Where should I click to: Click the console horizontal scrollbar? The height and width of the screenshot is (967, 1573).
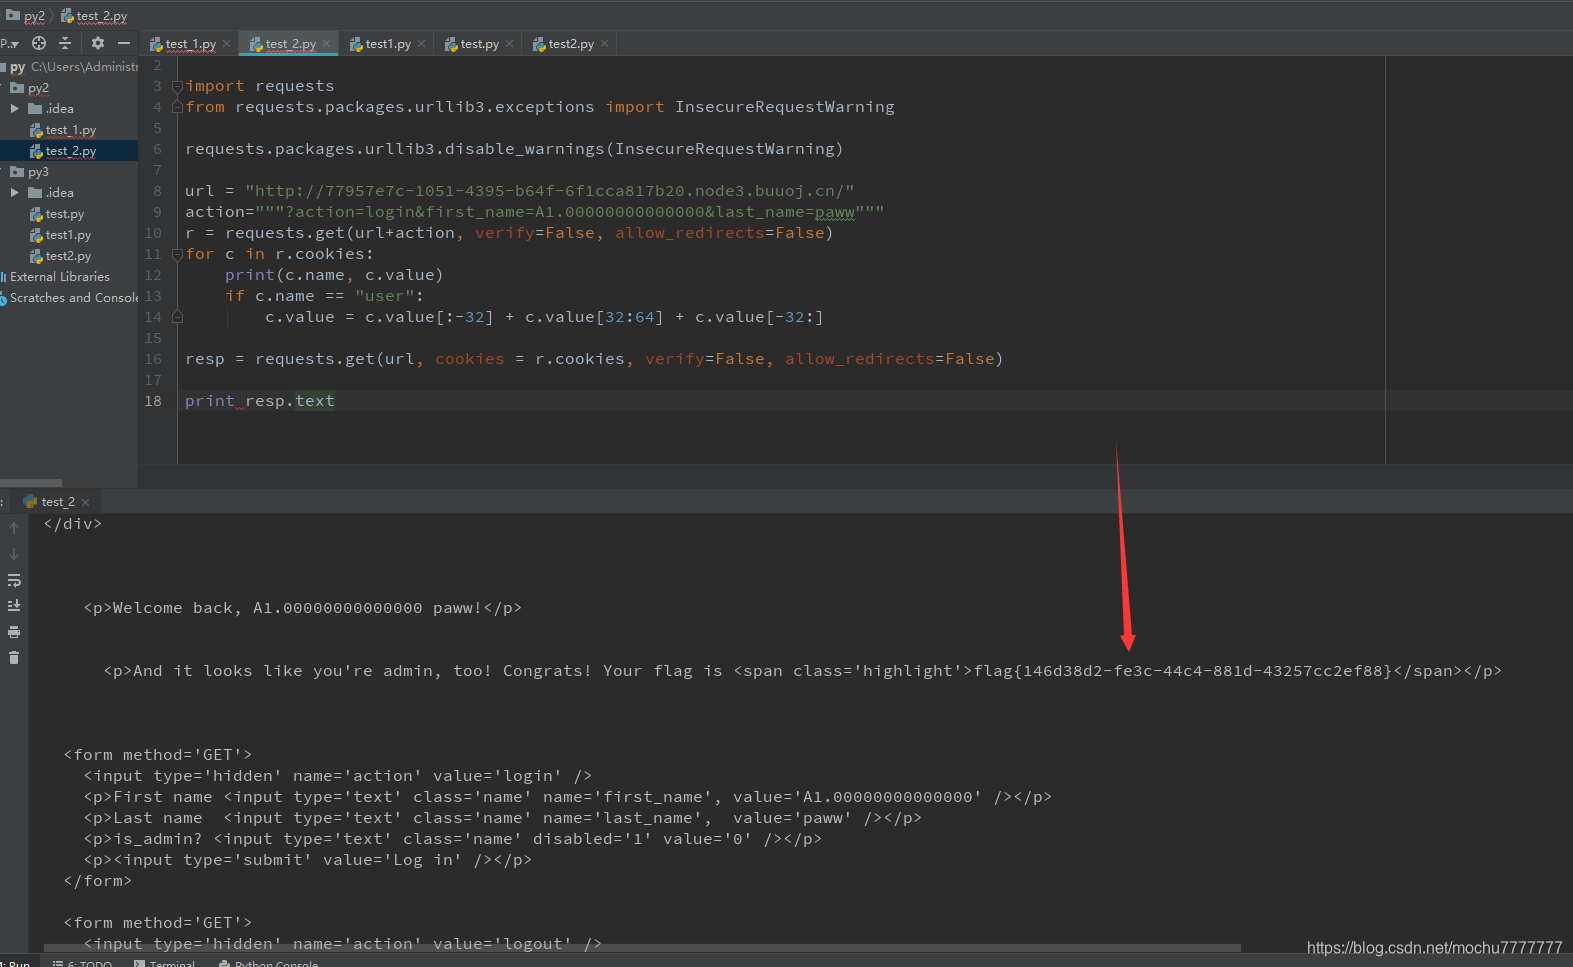(642, 948)
